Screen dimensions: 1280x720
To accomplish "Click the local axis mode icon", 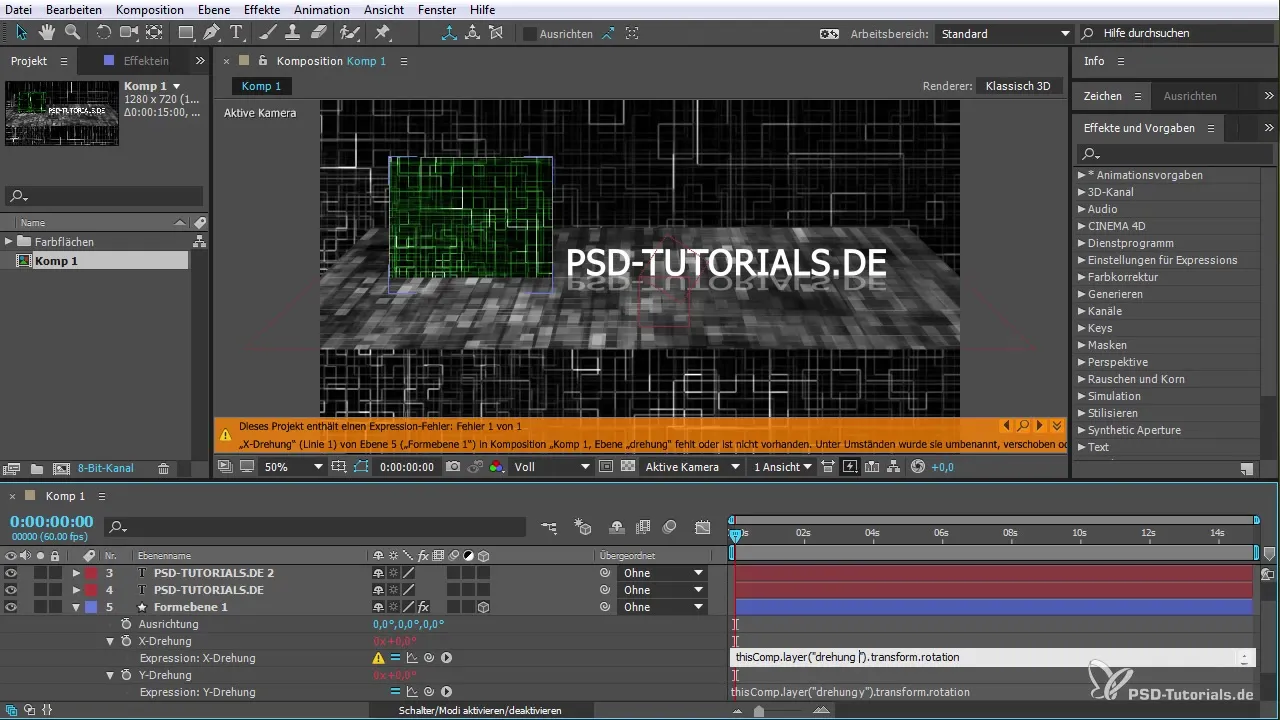I will [448, 33].
